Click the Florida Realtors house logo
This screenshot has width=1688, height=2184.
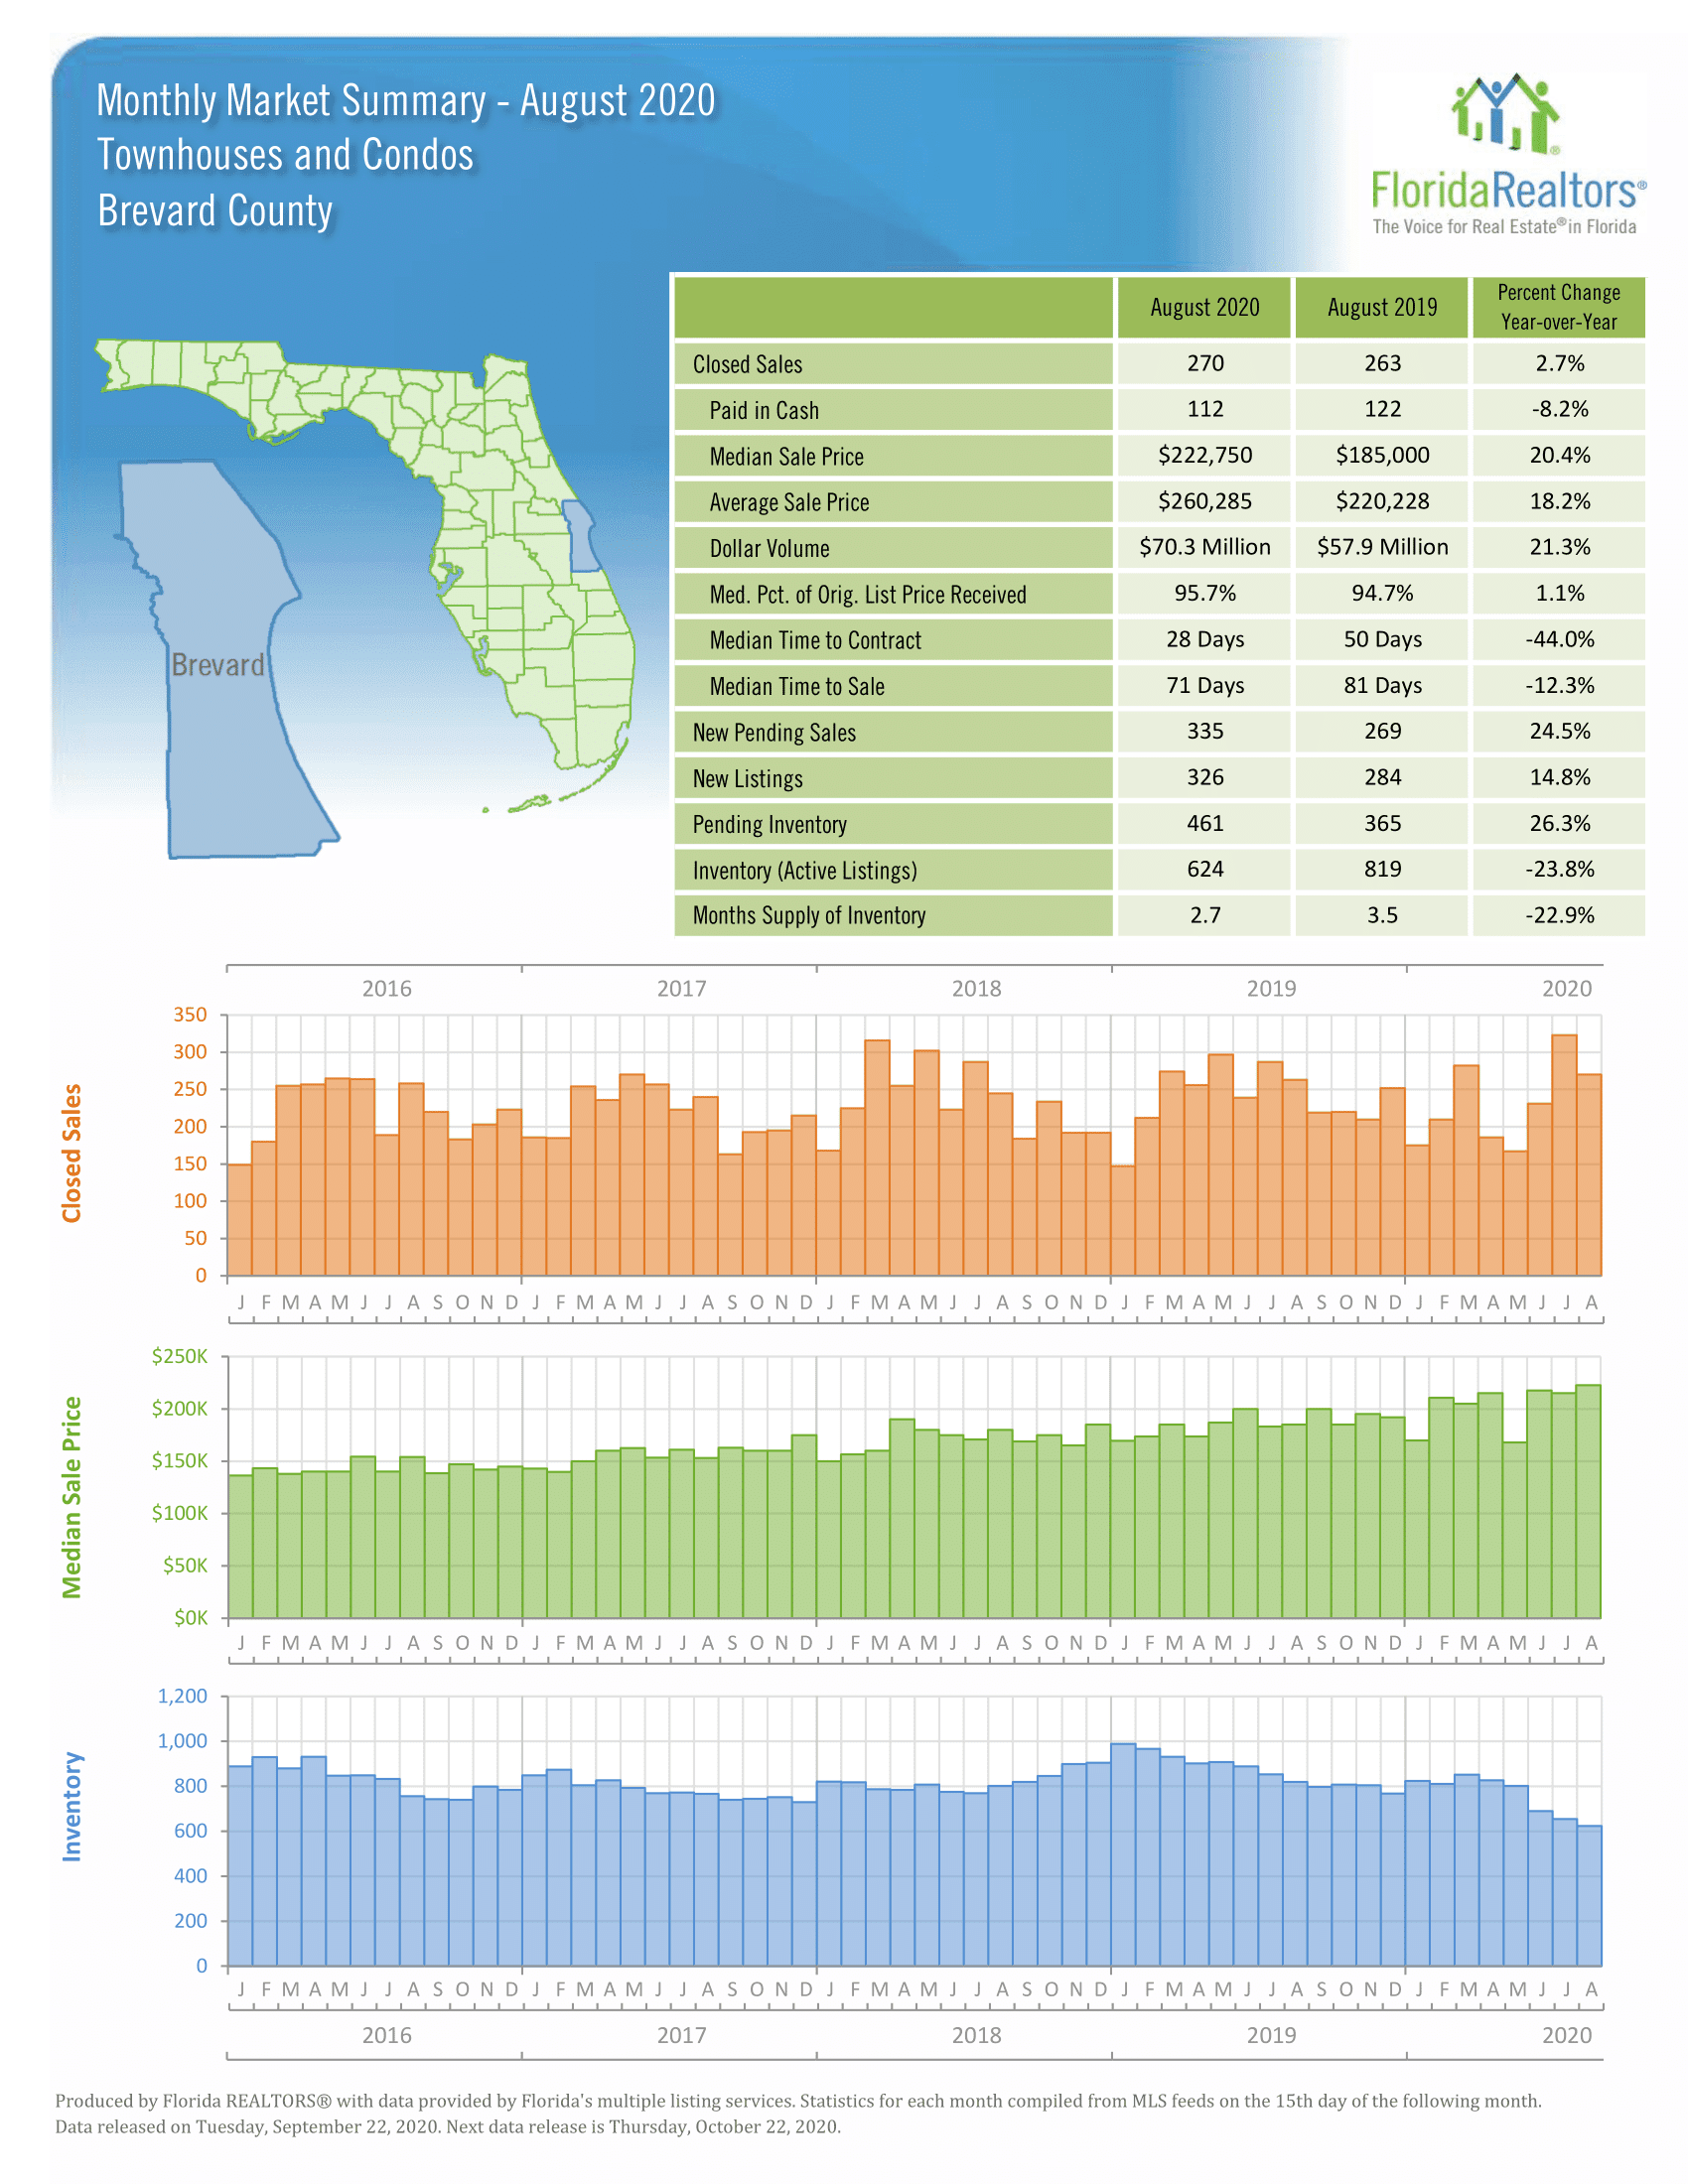click(x=1505, y=113)
